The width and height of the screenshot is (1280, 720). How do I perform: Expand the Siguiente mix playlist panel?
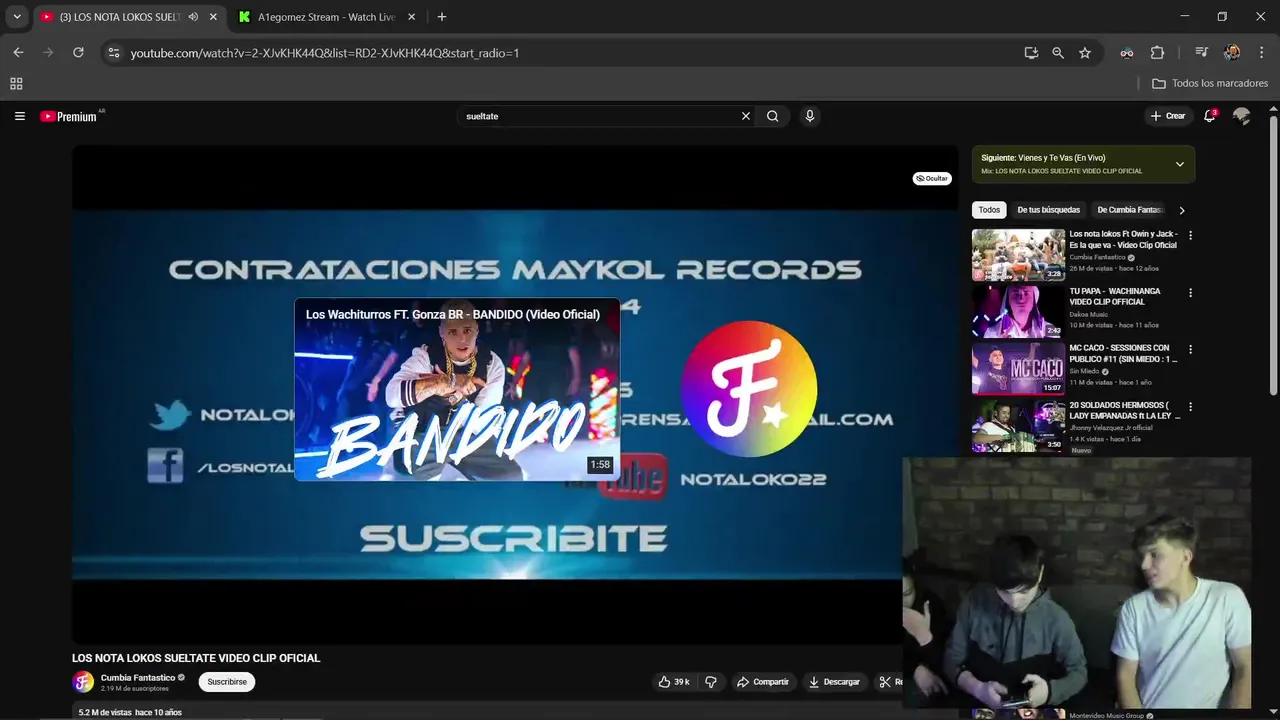coord(1179,164)
